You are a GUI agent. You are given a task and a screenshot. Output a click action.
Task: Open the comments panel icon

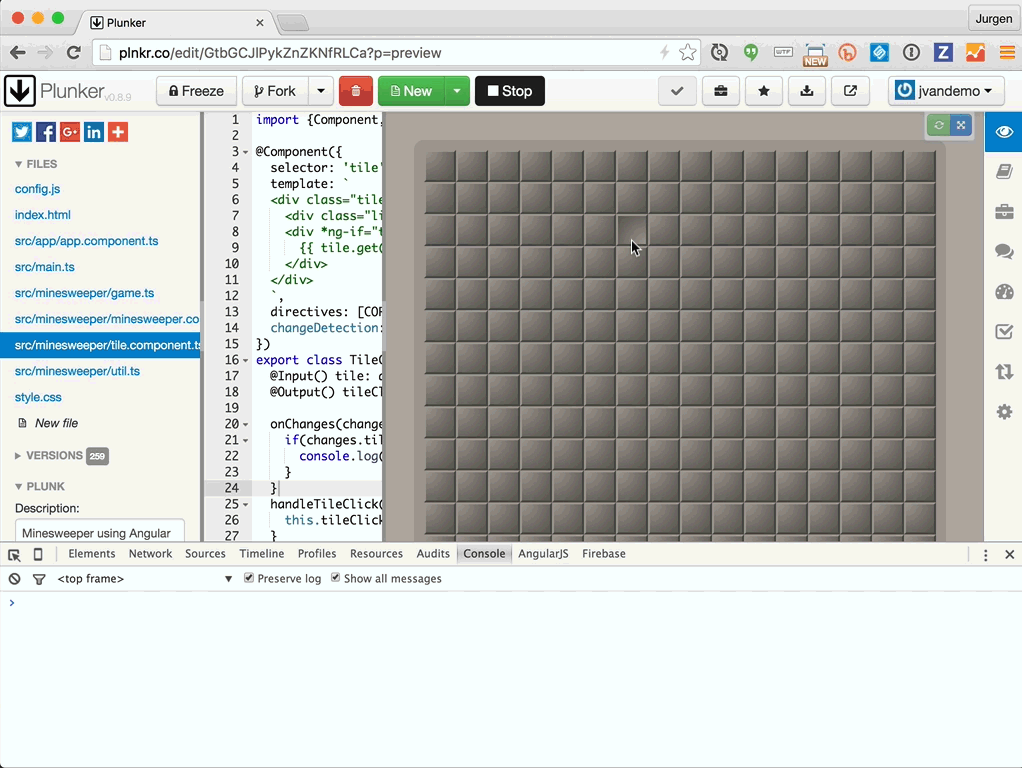1003,251
